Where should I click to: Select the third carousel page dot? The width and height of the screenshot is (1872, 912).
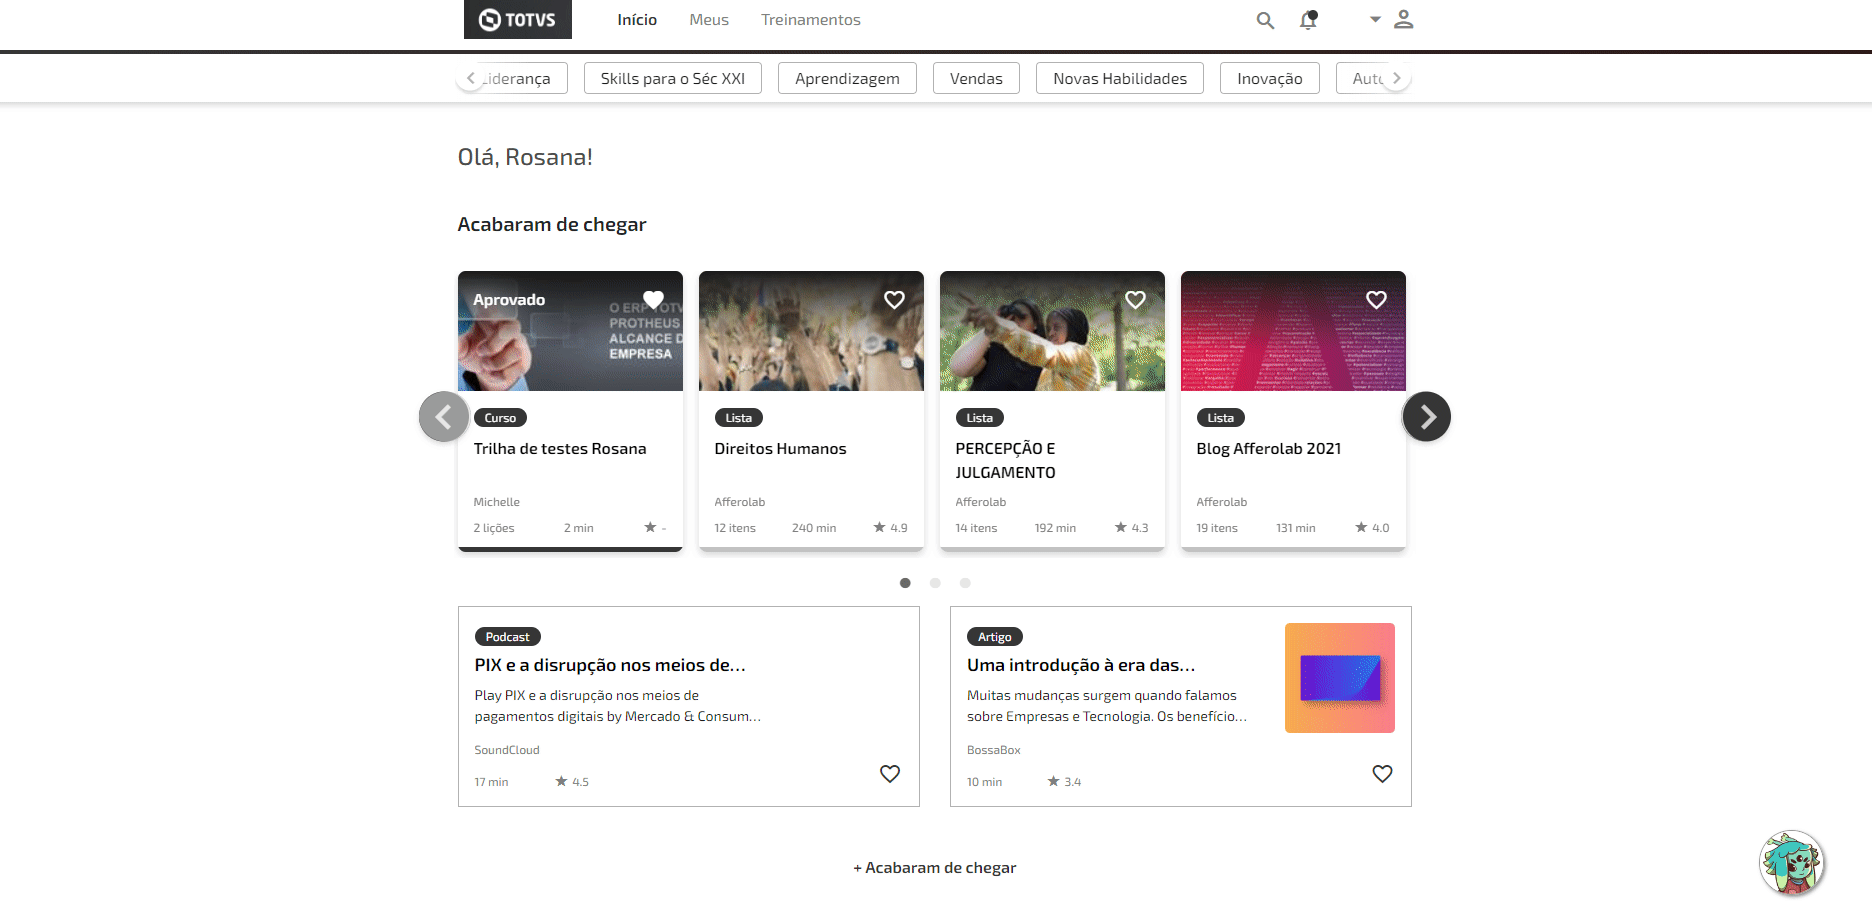pyautogui.click(x=965, y=583)
